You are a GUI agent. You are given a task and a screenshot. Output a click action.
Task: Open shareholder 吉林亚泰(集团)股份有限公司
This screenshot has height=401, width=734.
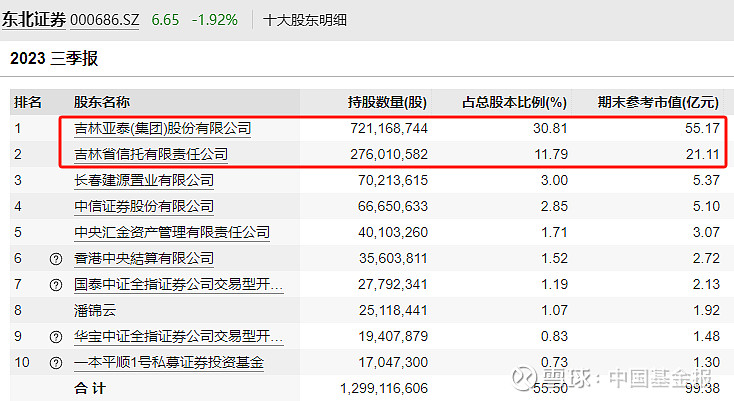pyautogui.click(x=162, y=128)
